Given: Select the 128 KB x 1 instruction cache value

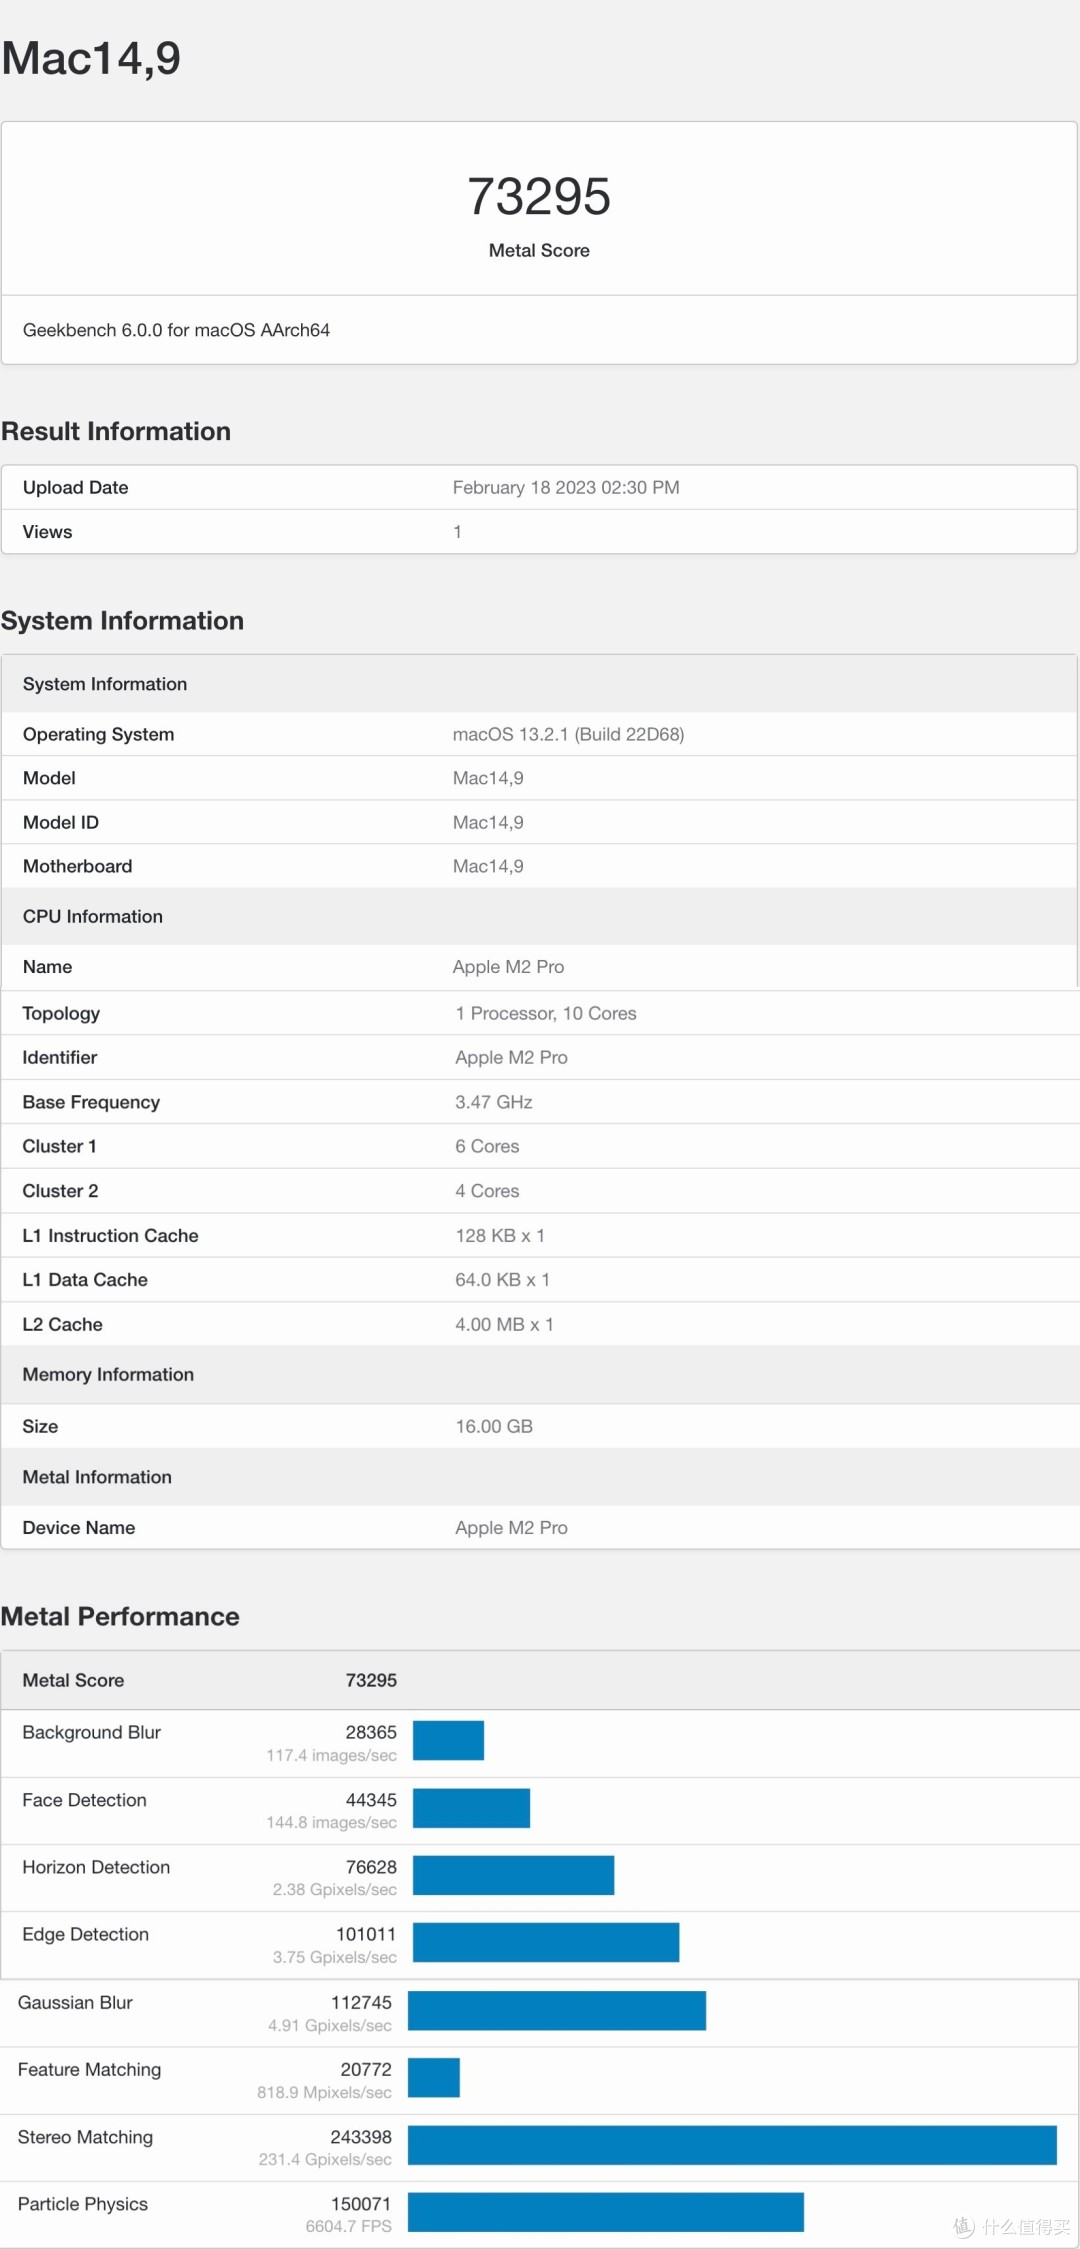Looking at the screenshot, I should 500,1235.
